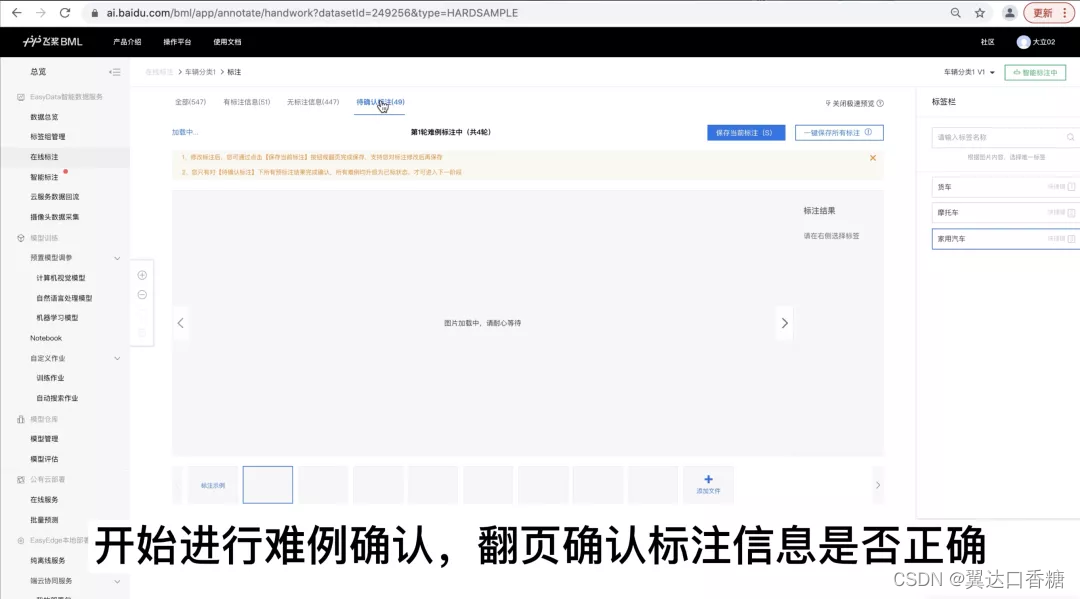Zoom in on the annotation canvas
This screenshot has height=599, width=1080.
142,274
